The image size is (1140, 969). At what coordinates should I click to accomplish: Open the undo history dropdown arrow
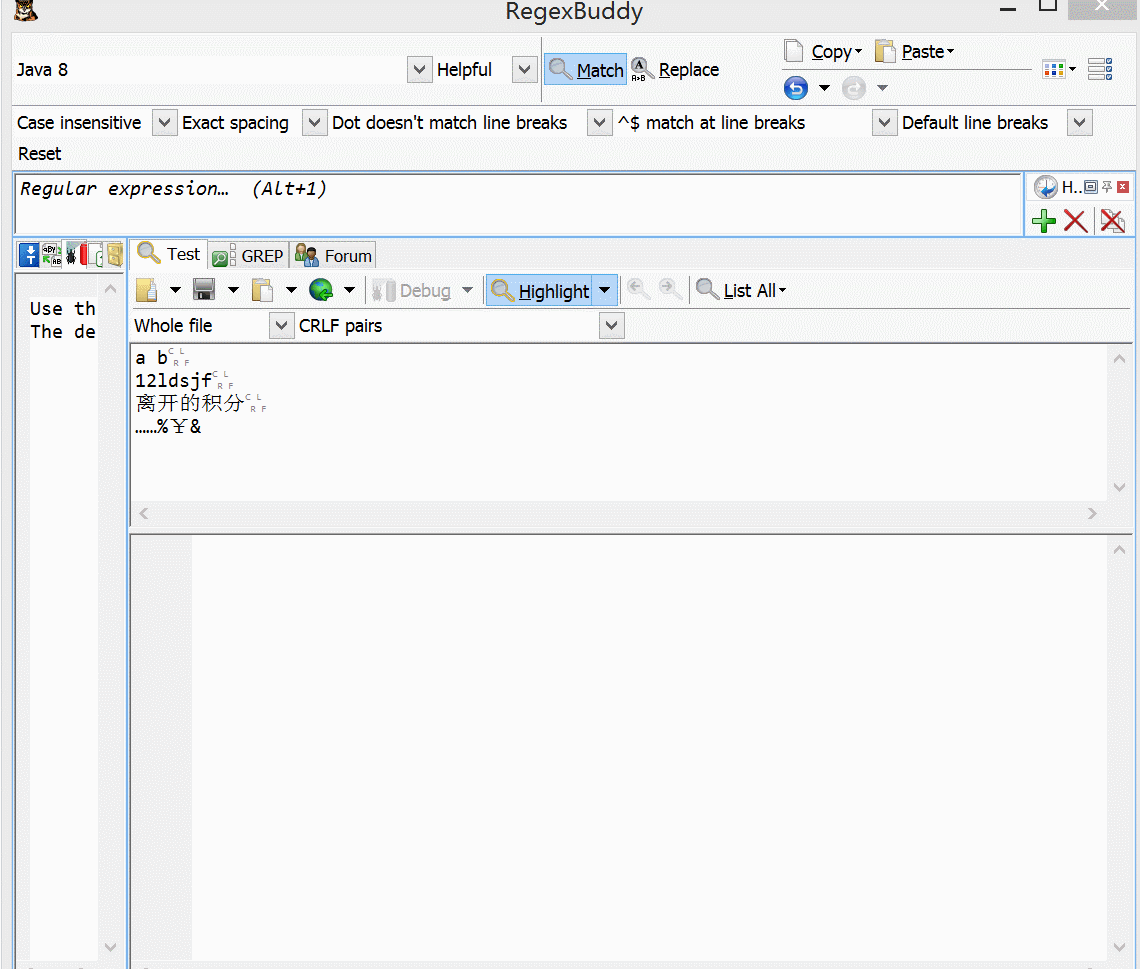click(x=824, y=88)
